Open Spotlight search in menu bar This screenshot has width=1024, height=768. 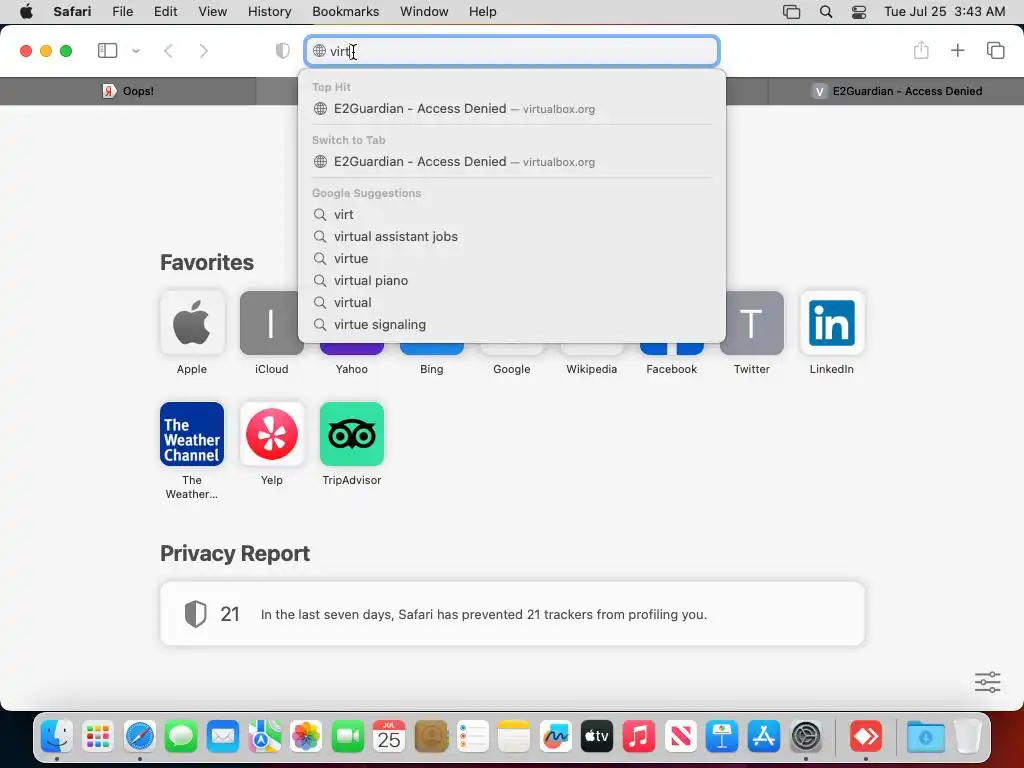(825, 12)
